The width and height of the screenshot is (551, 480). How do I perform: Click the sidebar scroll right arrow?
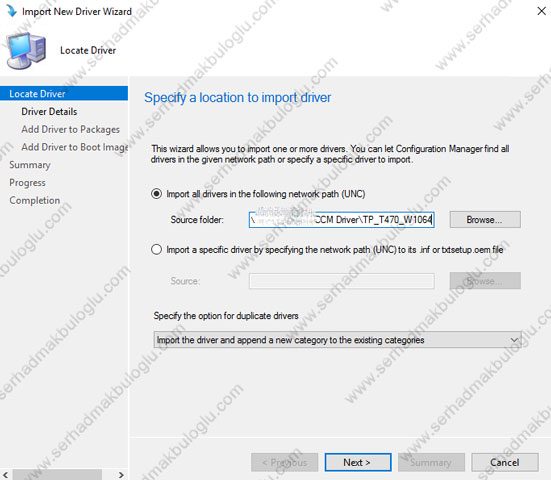tap(121, 475)
